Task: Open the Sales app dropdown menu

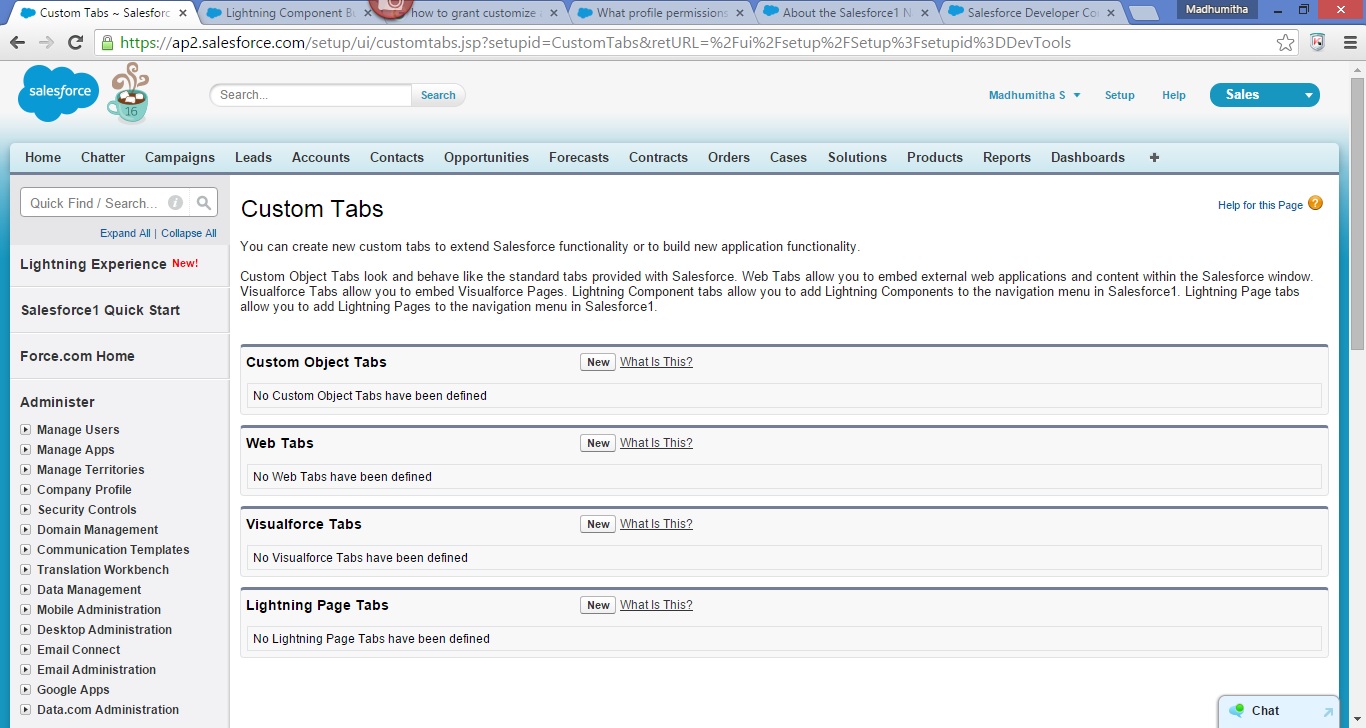Action: pyautogui.click(x=1308, y=95)
